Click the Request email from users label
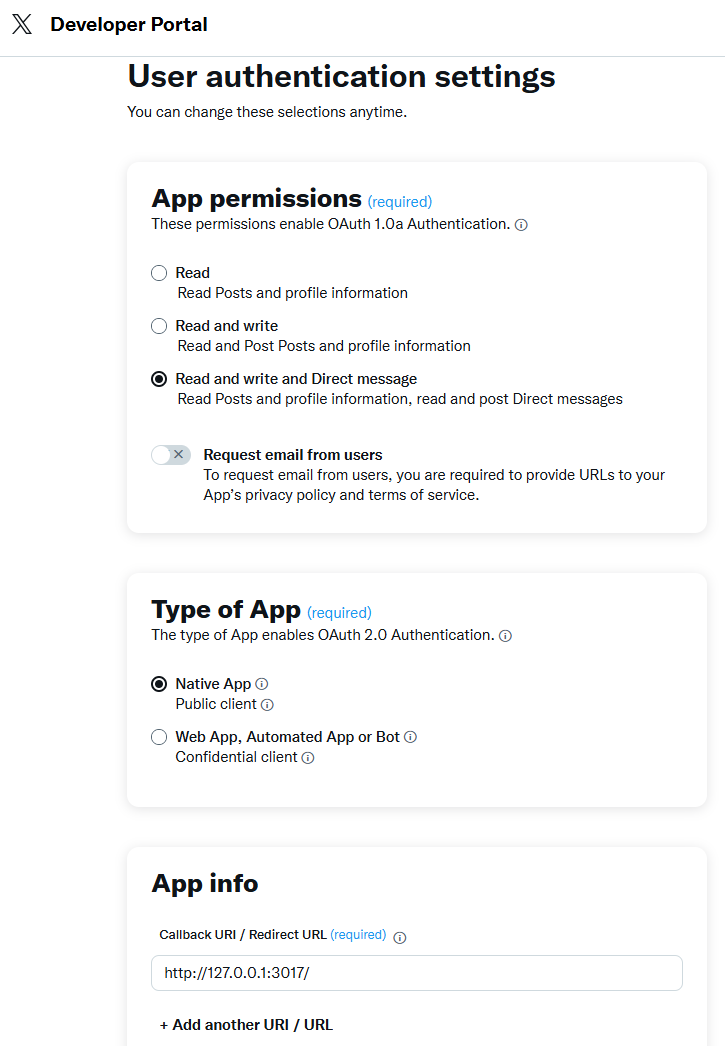The width and height of the screenshot is (725, 1046). click(x=293, y=455)
